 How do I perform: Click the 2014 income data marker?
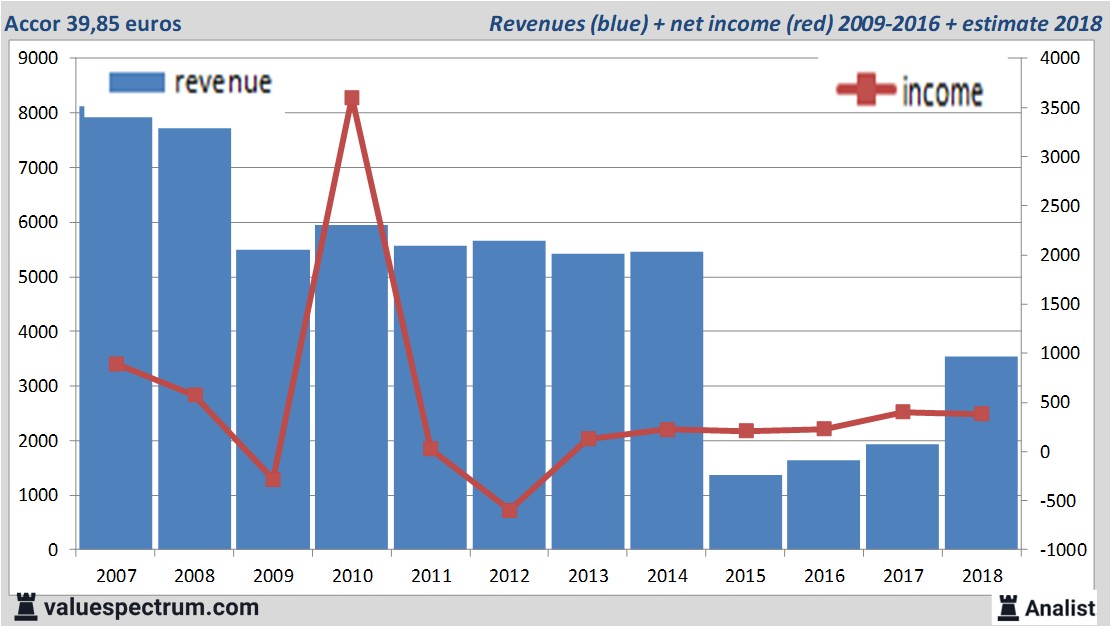point(667,429)
